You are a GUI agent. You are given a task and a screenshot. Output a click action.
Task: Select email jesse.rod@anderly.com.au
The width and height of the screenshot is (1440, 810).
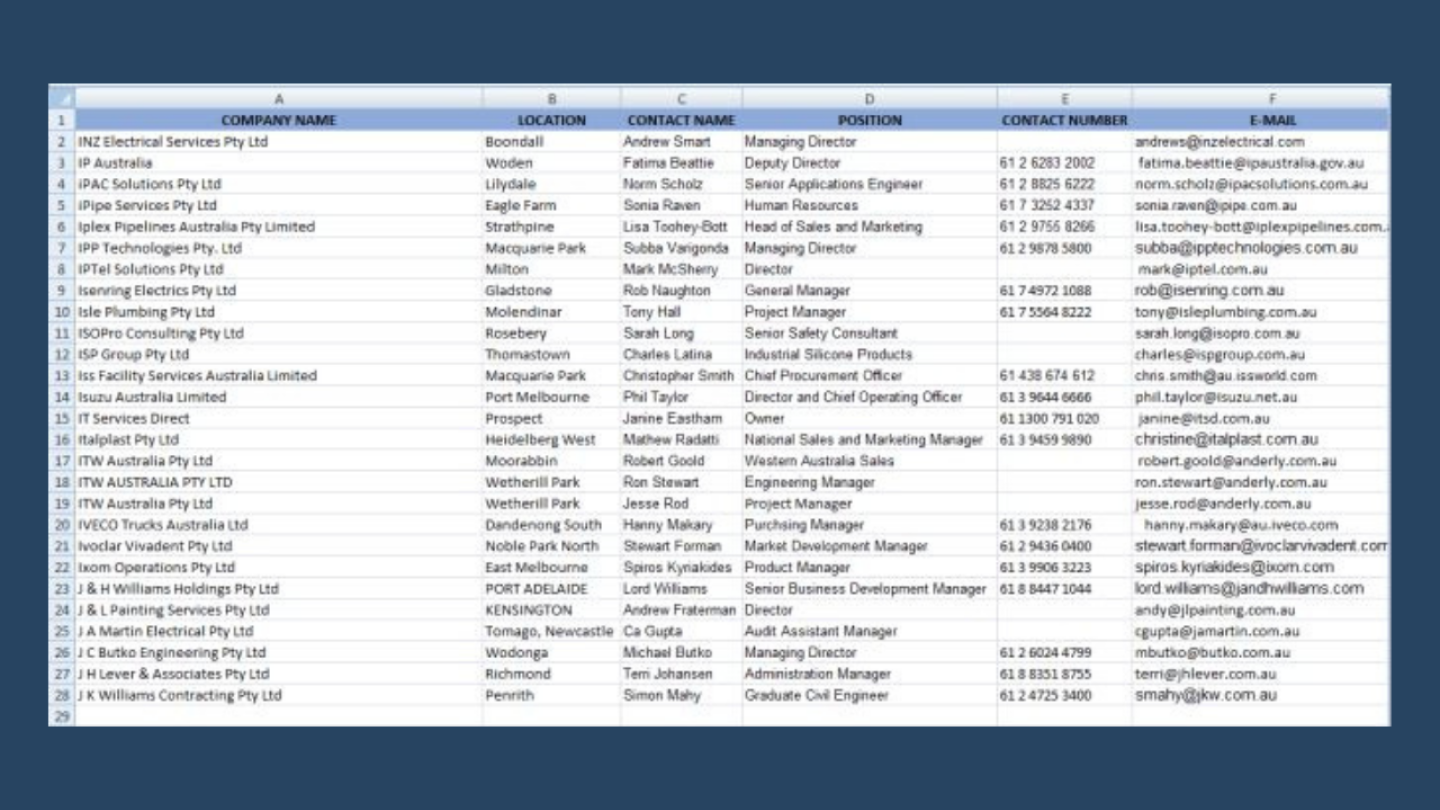1260,504
